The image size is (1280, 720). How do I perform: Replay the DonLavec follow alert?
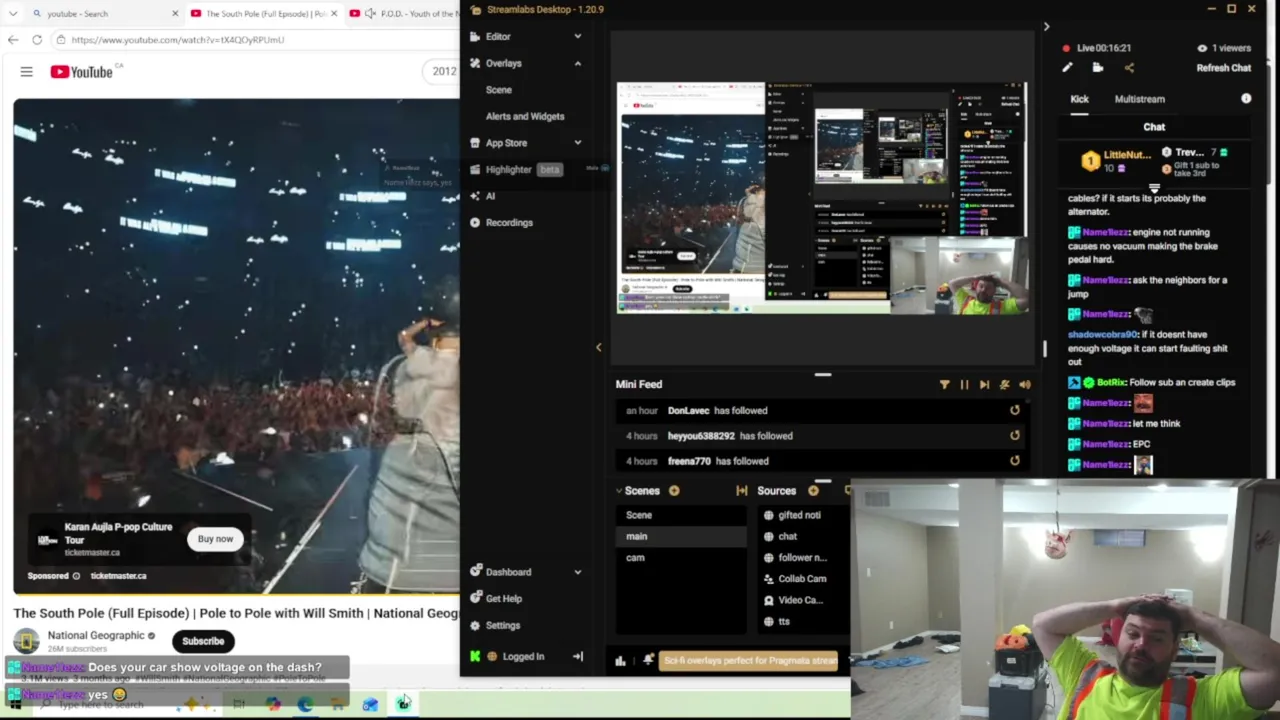(1014, 410)
